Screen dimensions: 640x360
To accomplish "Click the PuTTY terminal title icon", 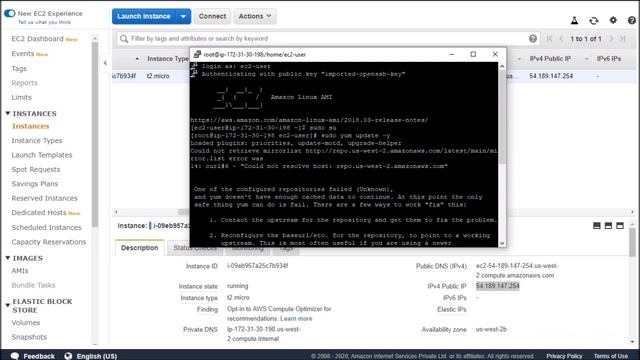I will pos(197,54).
